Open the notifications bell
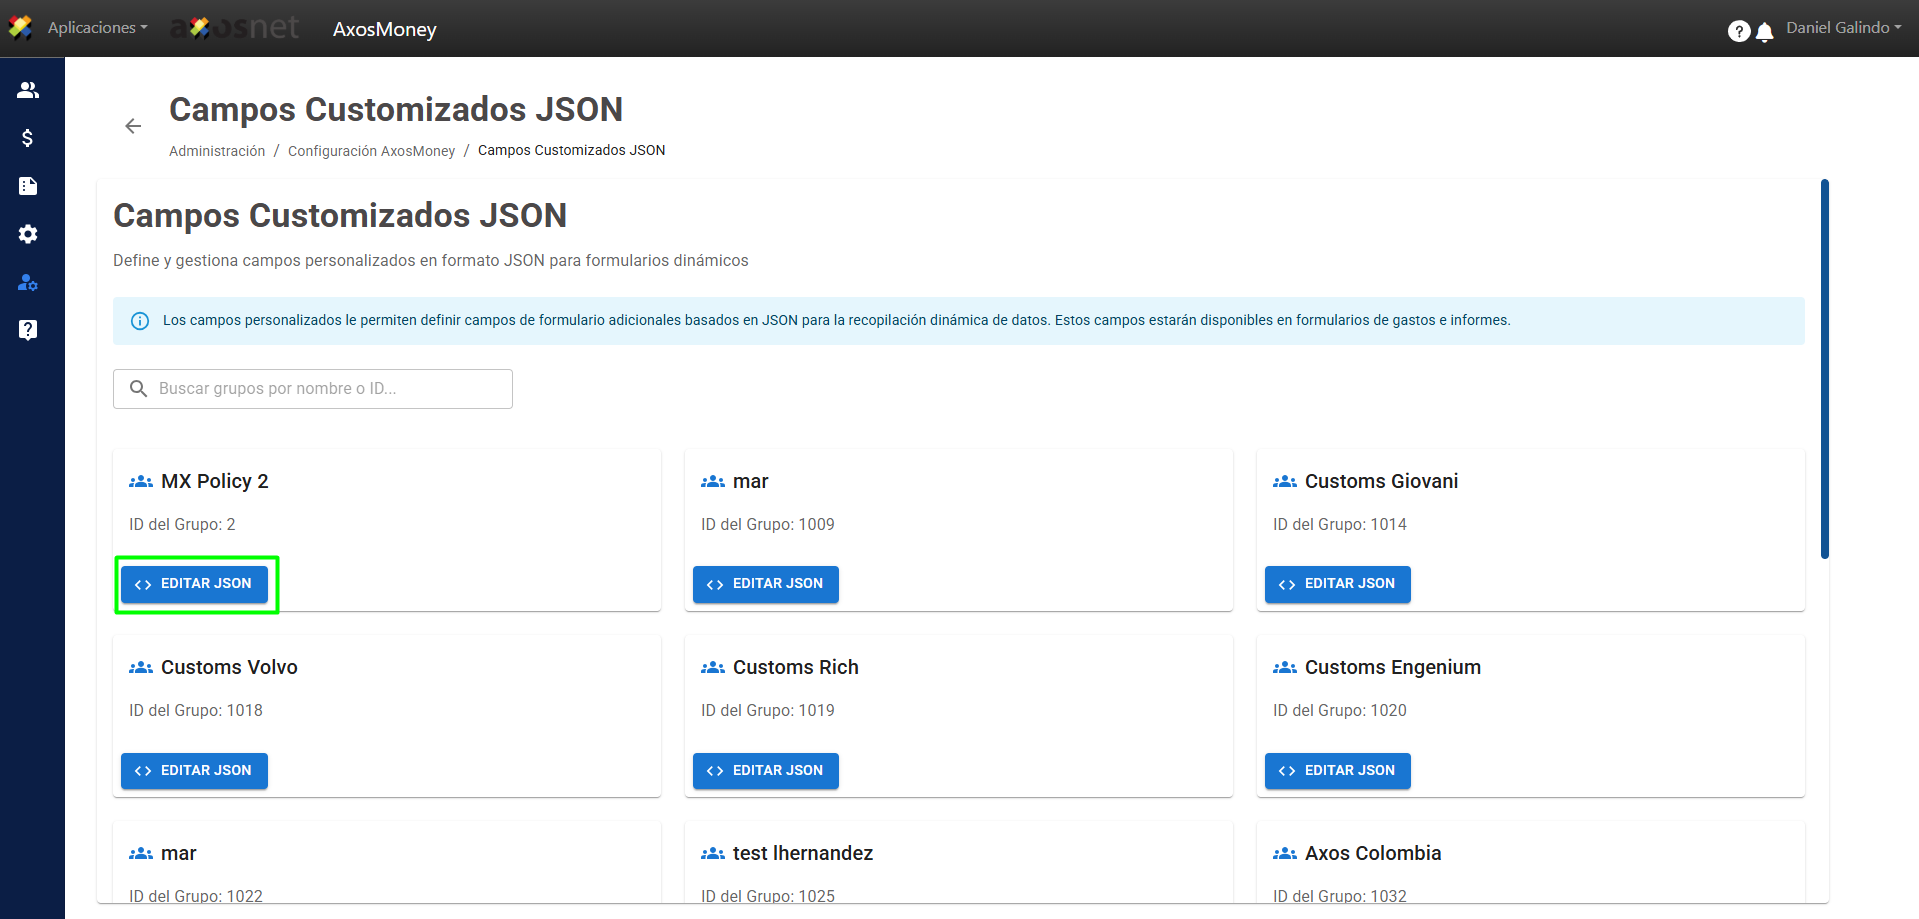Screen dimensions: 1919x919 (1765, 32)
